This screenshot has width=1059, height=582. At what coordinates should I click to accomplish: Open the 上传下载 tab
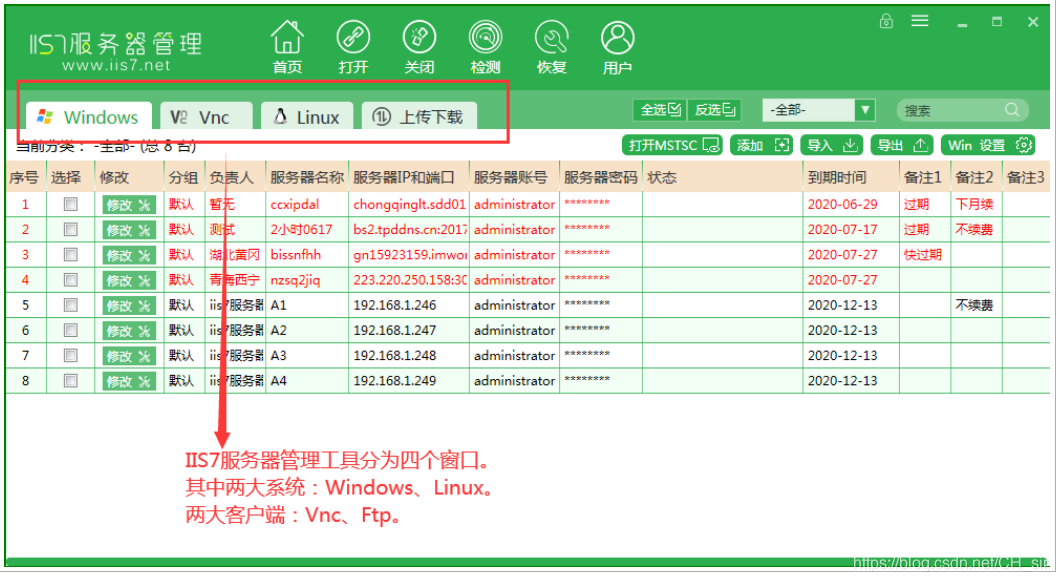[419, 117]
